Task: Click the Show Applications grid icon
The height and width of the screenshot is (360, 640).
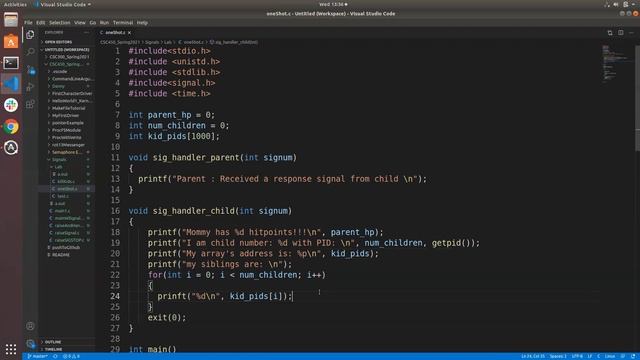Action: (11, 349)
